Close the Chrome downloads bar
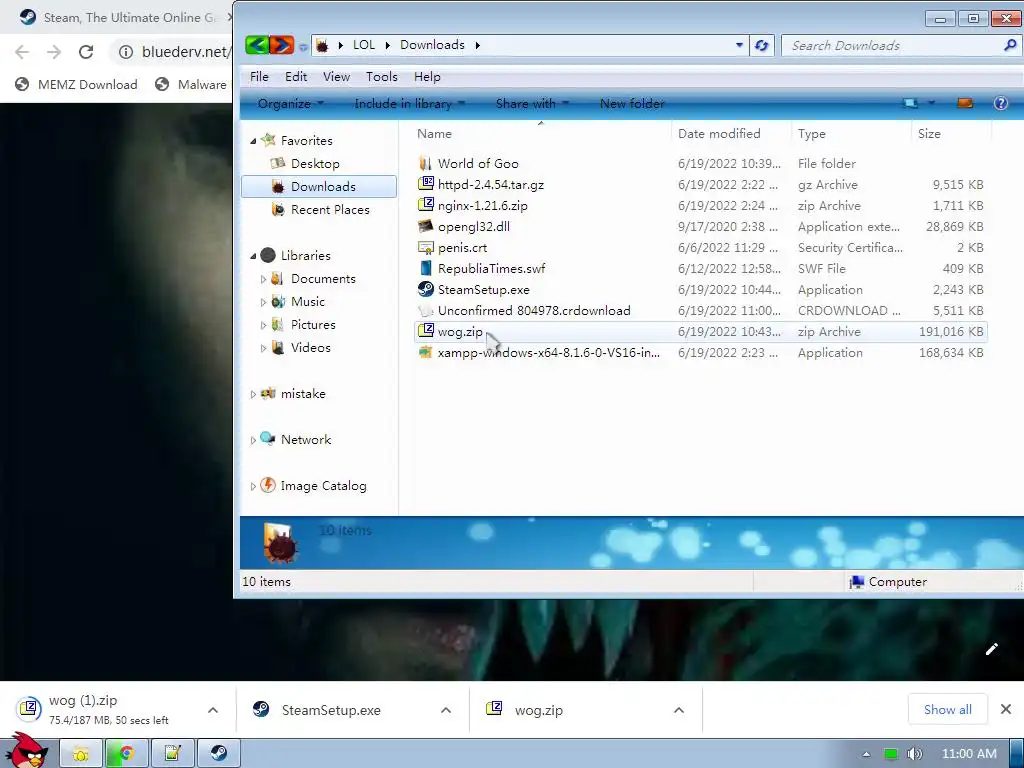This screenshot has height=768, width=1024. pos(1006,709)
